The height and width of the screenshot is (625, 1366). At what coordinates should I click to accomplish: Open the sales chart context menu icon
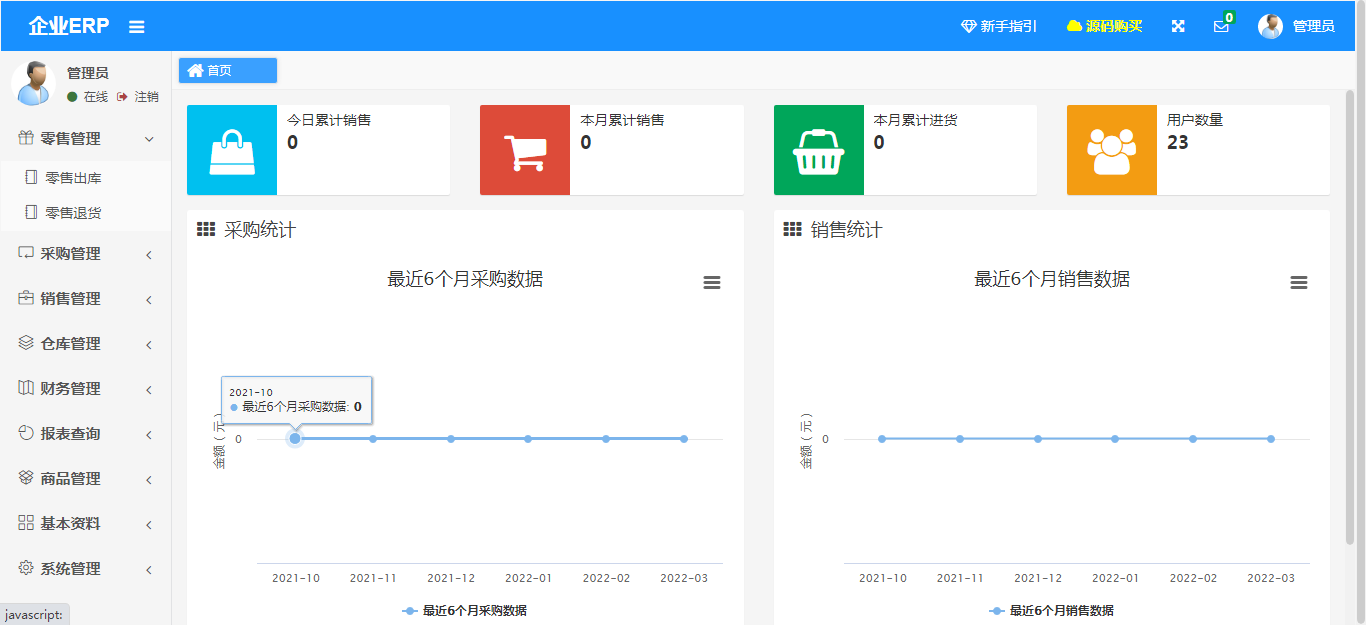pos(1299,283)
